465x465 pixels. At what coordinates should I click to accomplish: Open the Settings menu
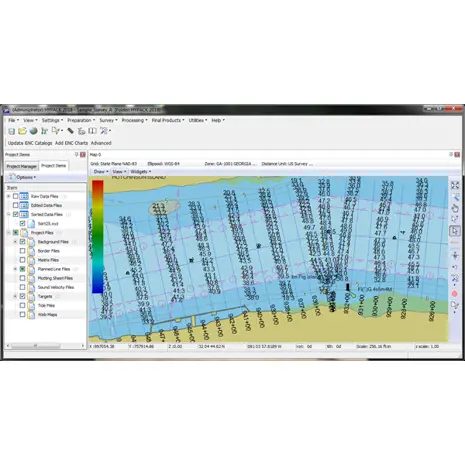[52, 120]
